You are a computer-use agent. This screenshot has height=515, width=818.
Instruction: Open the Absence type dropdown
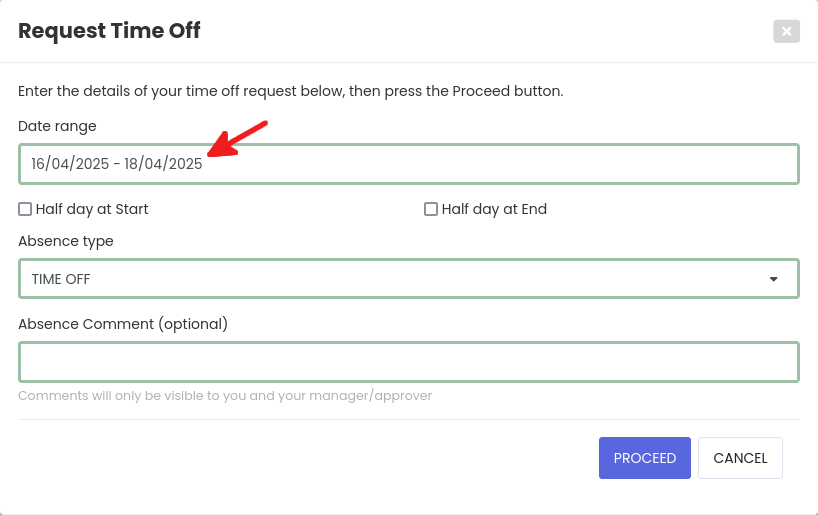pyautogui.click(x=408, y=279)
